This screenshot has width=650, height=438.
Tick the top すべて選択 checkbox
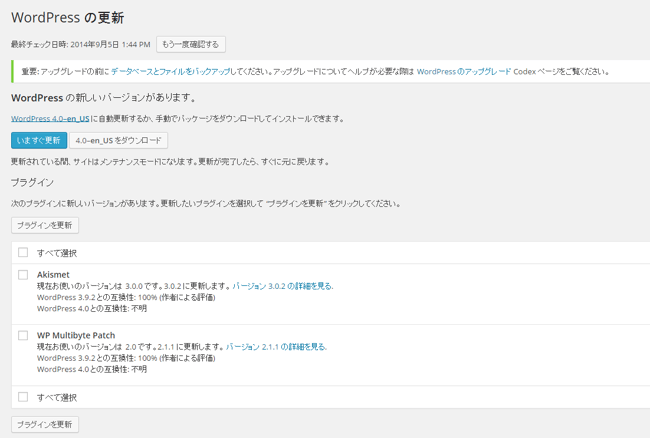(x=23, y=252)
